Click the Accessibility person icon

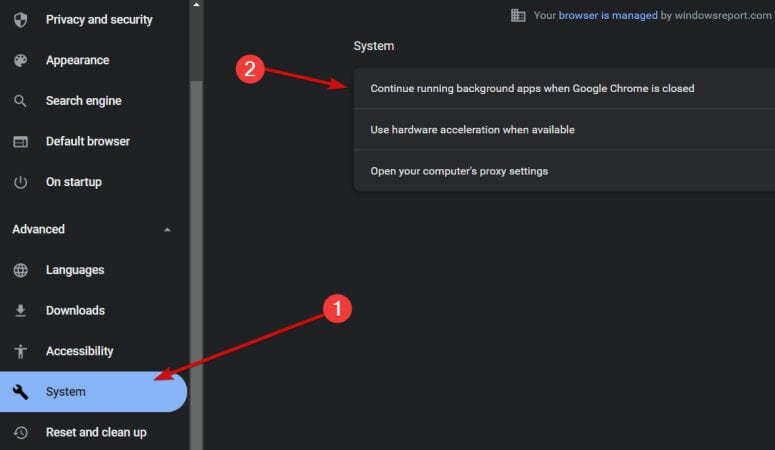20,351
